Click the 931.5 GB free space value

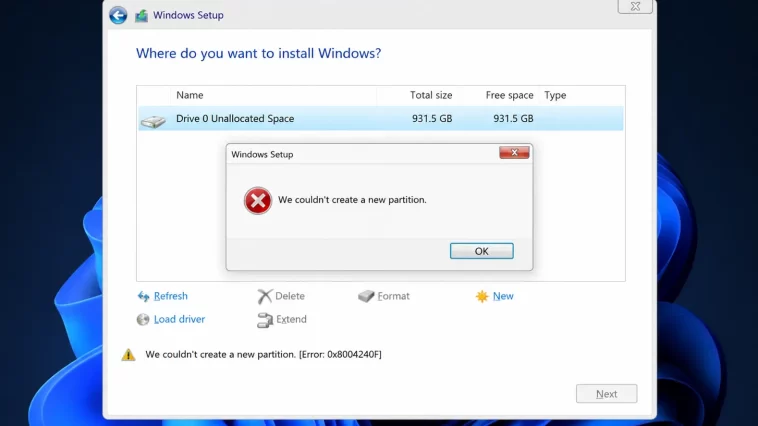(513, 118)
